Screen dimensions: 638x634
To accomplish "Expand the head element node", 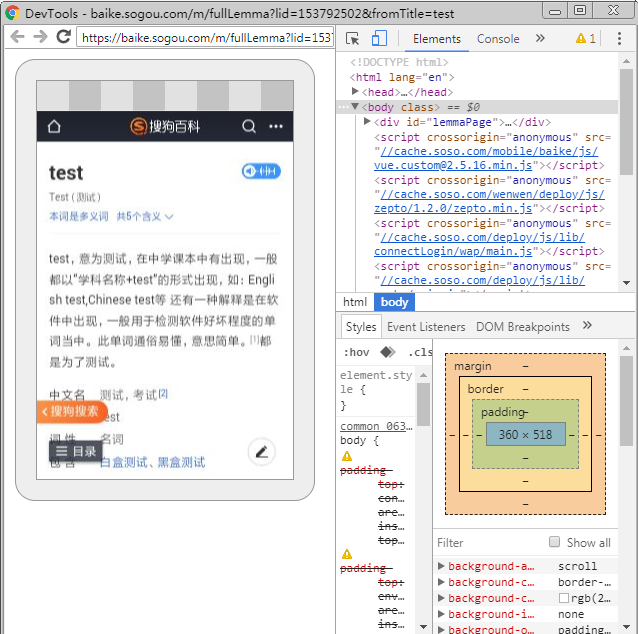I will click(x=355, y=91).
